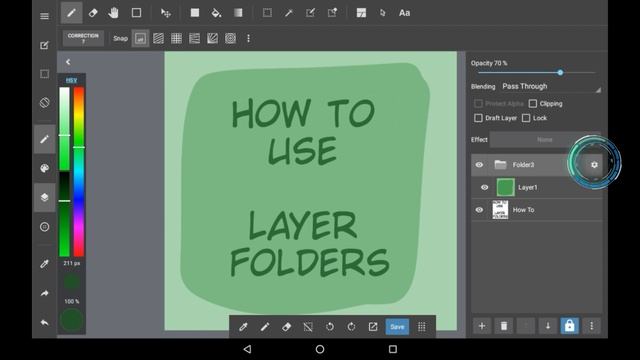
Task: Adjust the saturation brightness color bar
Action: point(64,172)
